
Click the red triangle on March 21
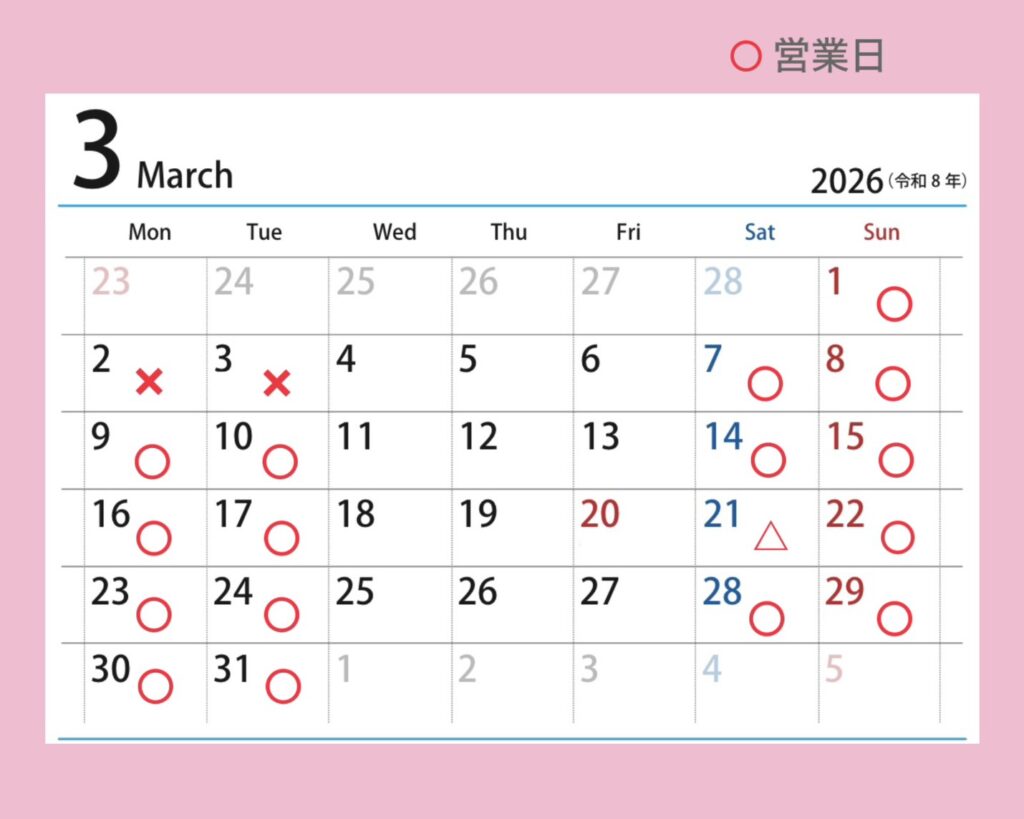(770, 538)
